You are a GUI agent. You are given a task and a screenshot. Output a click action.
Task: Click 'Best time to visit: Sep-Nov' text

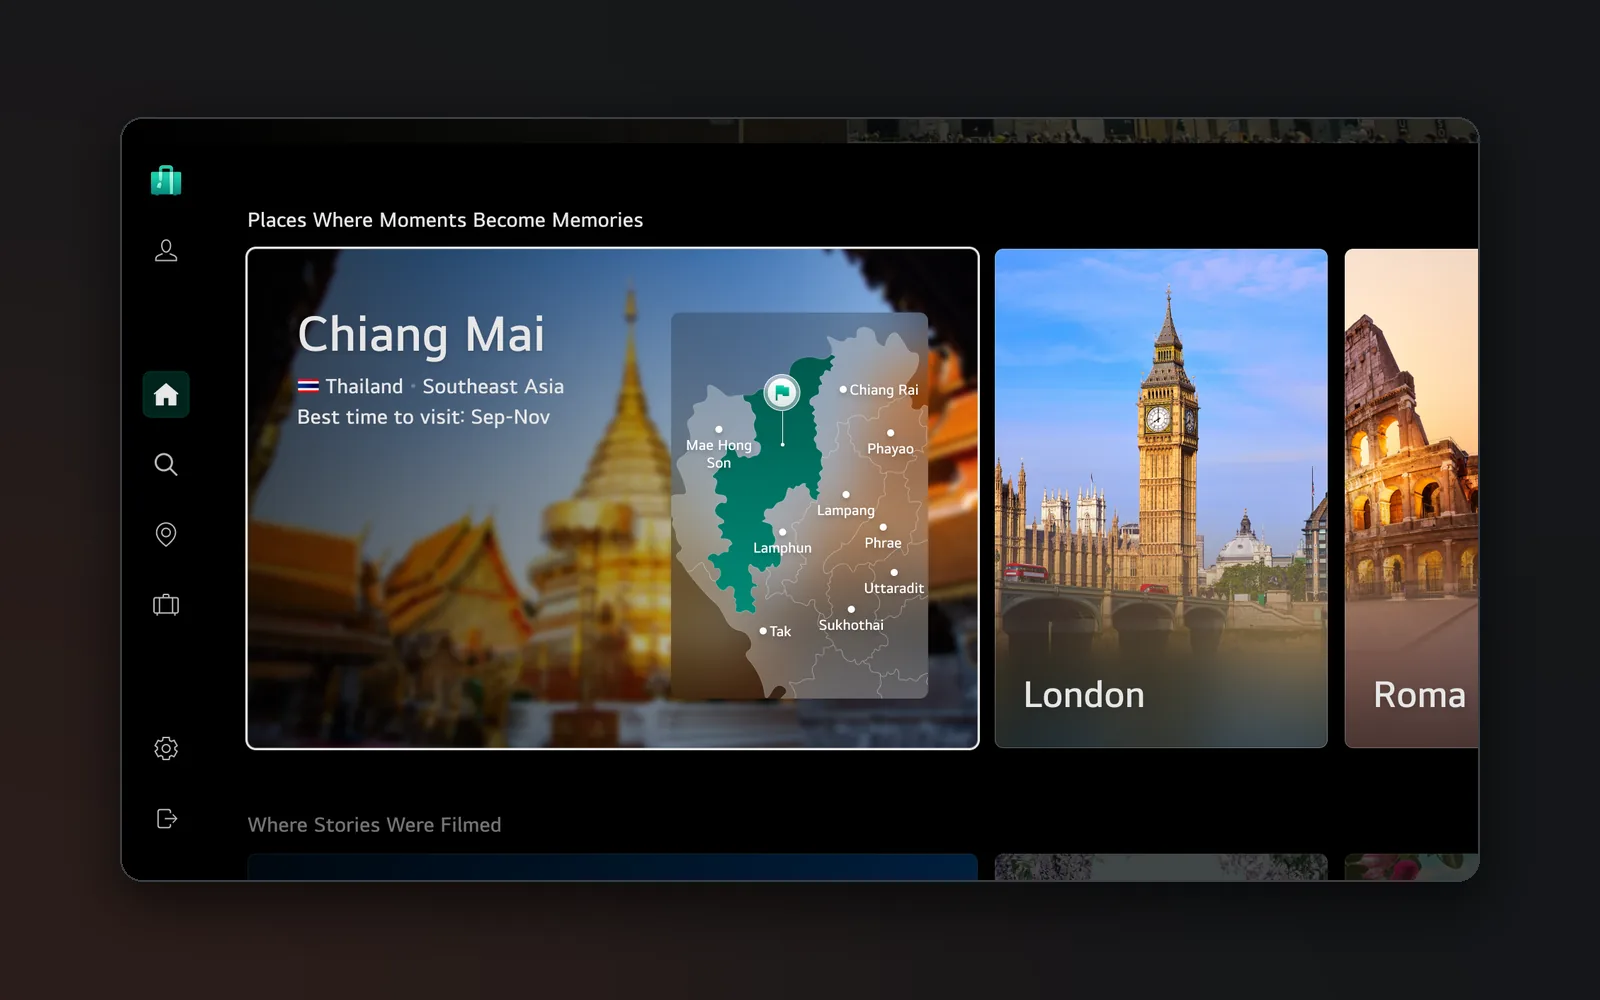click(423, 417)
